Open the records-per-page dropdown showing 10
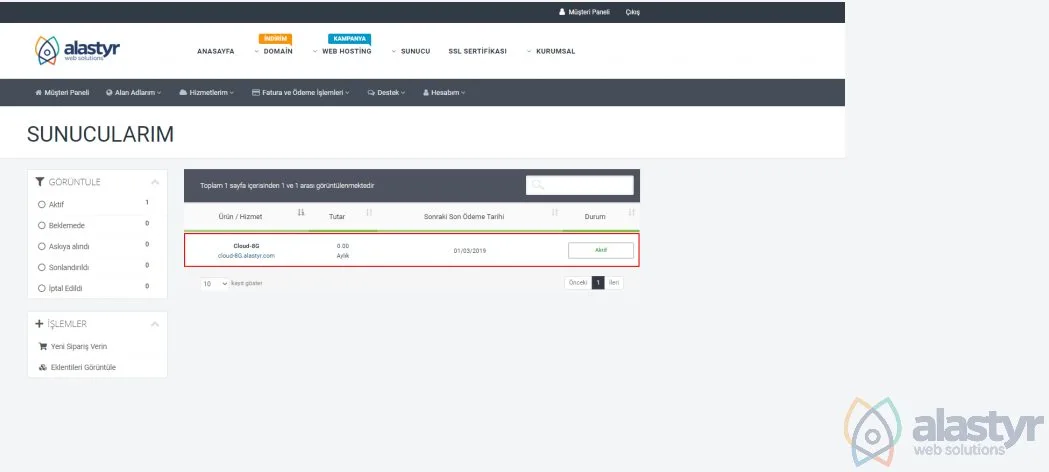This screenshot has width=1049, height=472. (215, 283)
